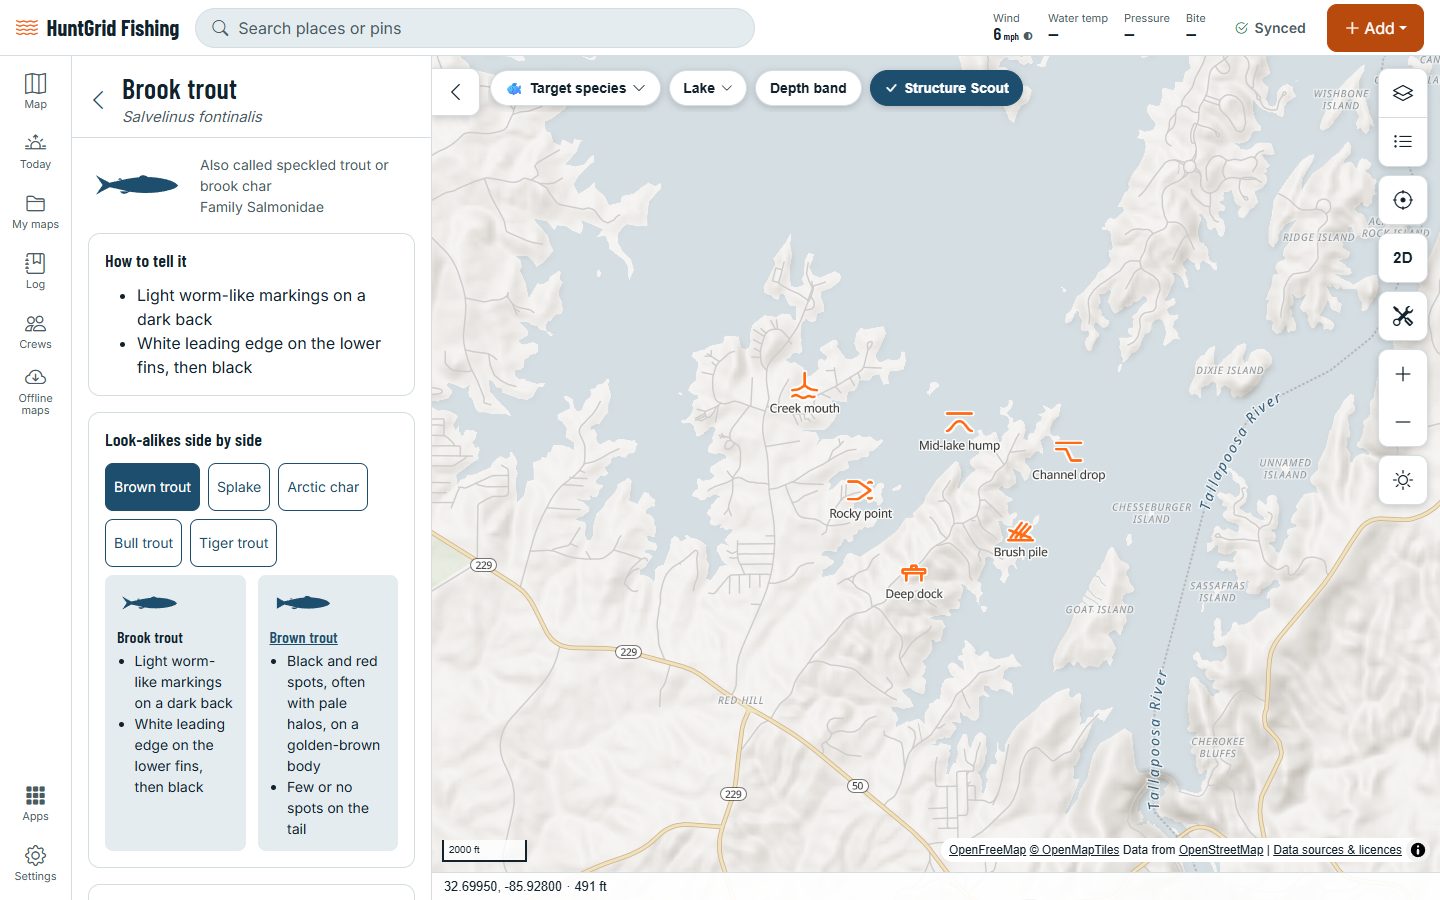The height and width of the screenshot is (900, 1440).
Task: Select Splake look-alike
Action: 239,487
